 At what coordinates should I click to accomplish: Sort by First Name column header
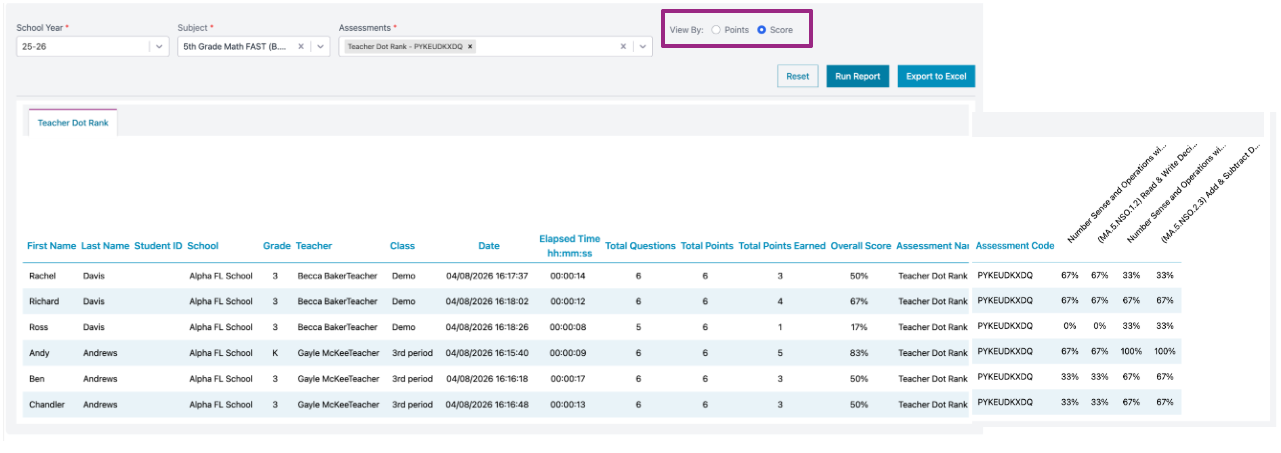click(51, 246)
